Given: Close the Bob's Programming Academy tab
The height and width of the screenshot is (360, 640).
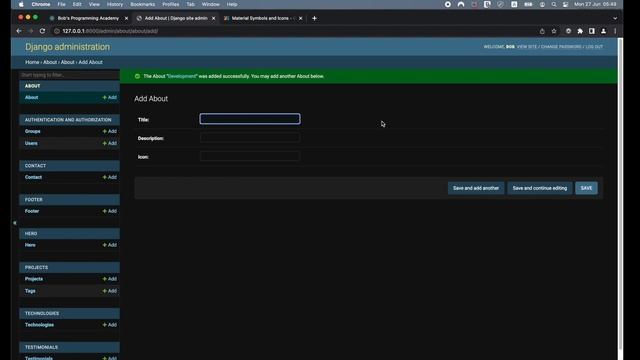Looking at the screenshot, I should pos(126,18).
